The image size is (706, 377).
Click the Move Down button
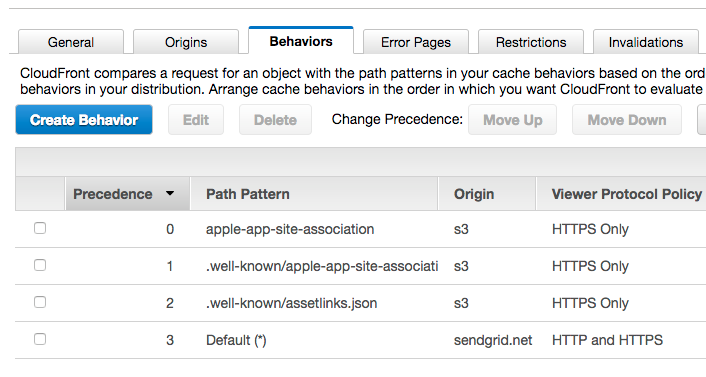coord(627,120)
